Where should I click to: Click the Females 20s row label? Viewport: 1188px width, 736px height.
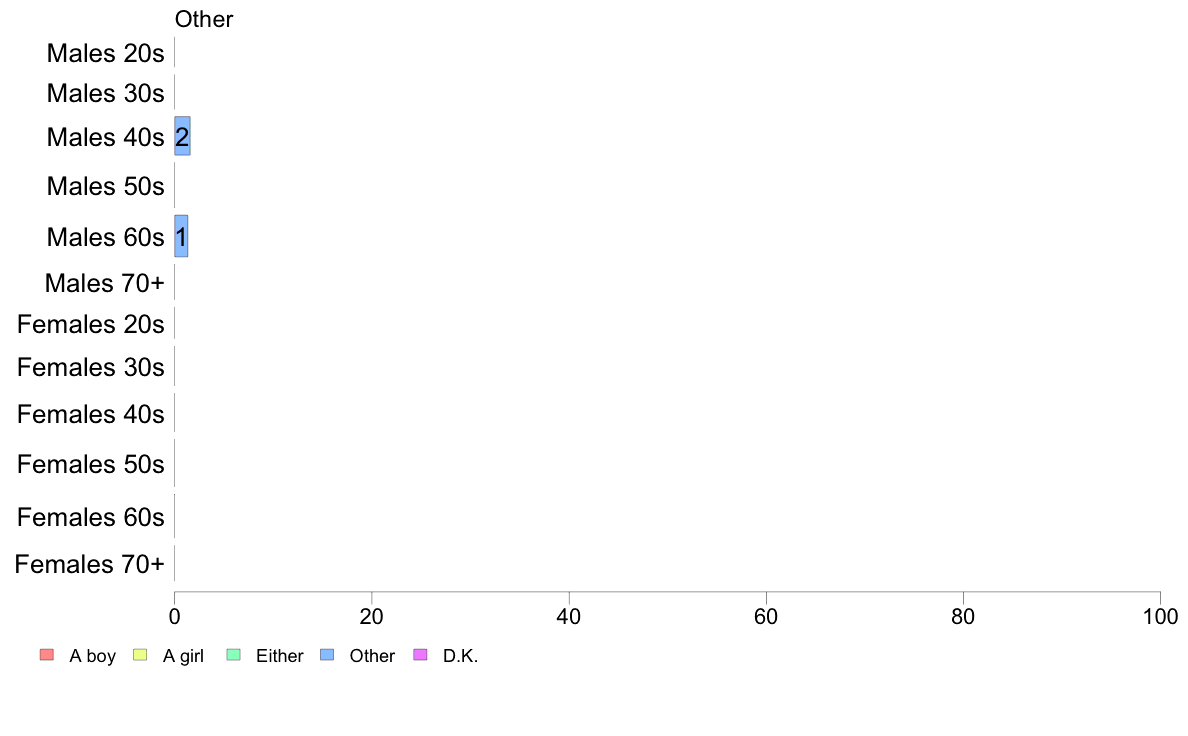(x=91, y=324)
